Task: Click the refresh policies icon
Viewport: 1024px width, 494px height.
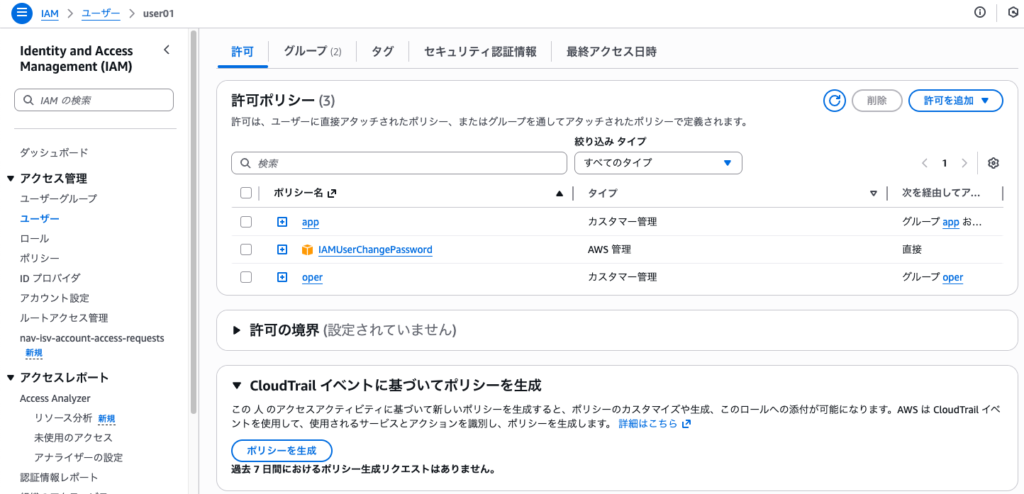Action: click(x=834, y=100)
